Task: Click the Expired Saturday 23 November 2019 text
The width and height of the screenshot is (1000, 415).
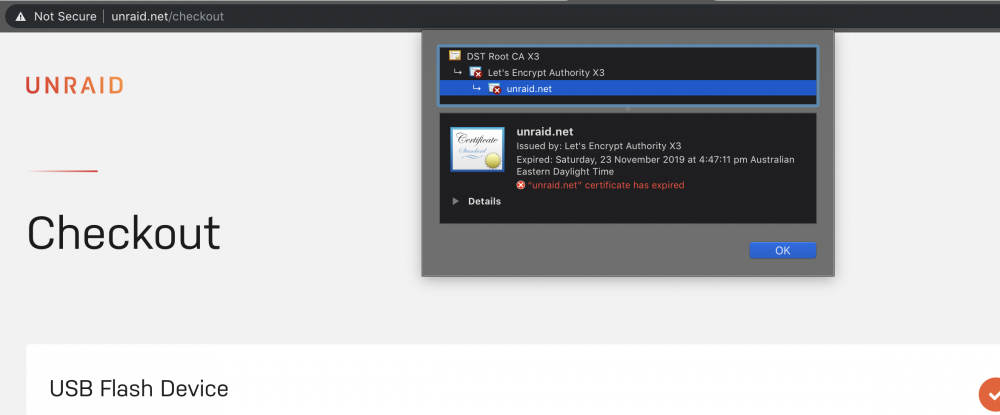Action: [x=655, y=165]
